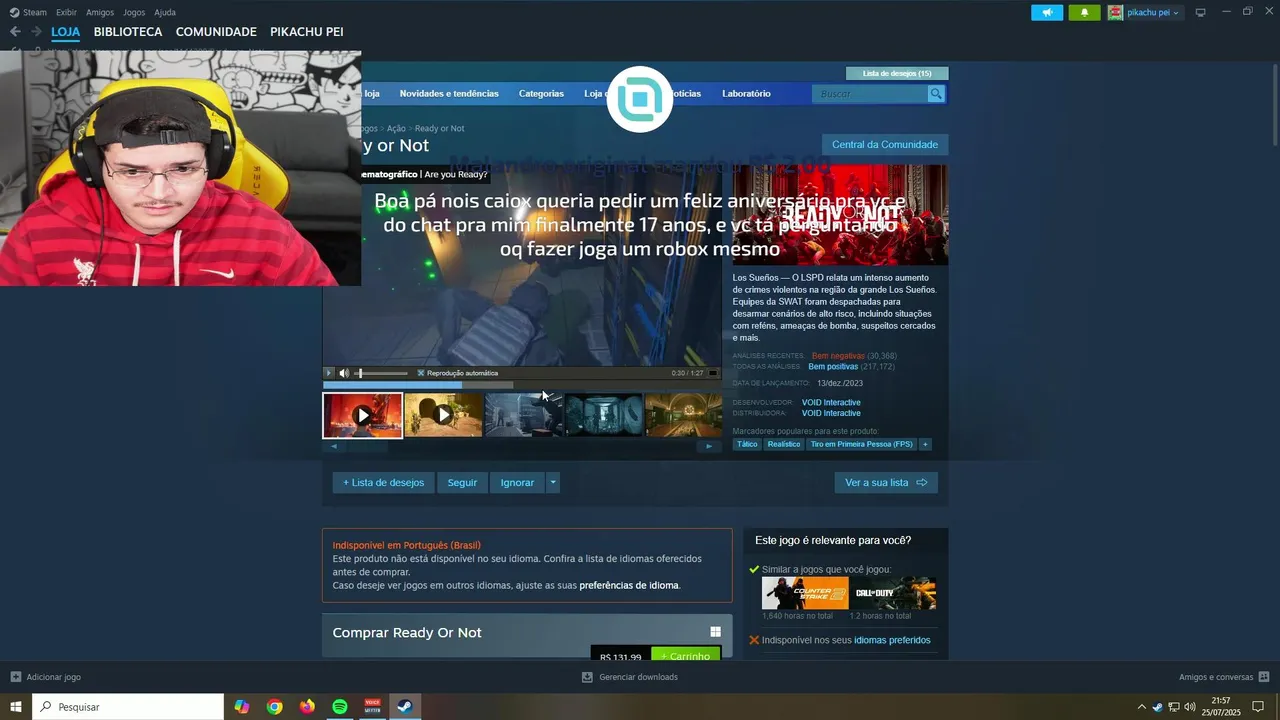Open Gerenciar downloads at the bottom
Screen dimensions: 1280x720
click(630, 677)
